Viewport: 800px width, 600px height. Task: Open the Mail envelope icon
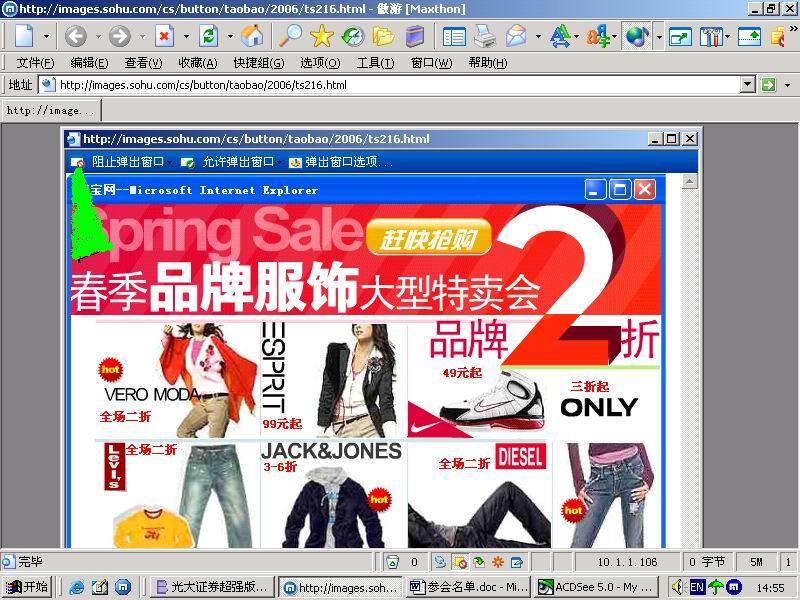point(516,36)
